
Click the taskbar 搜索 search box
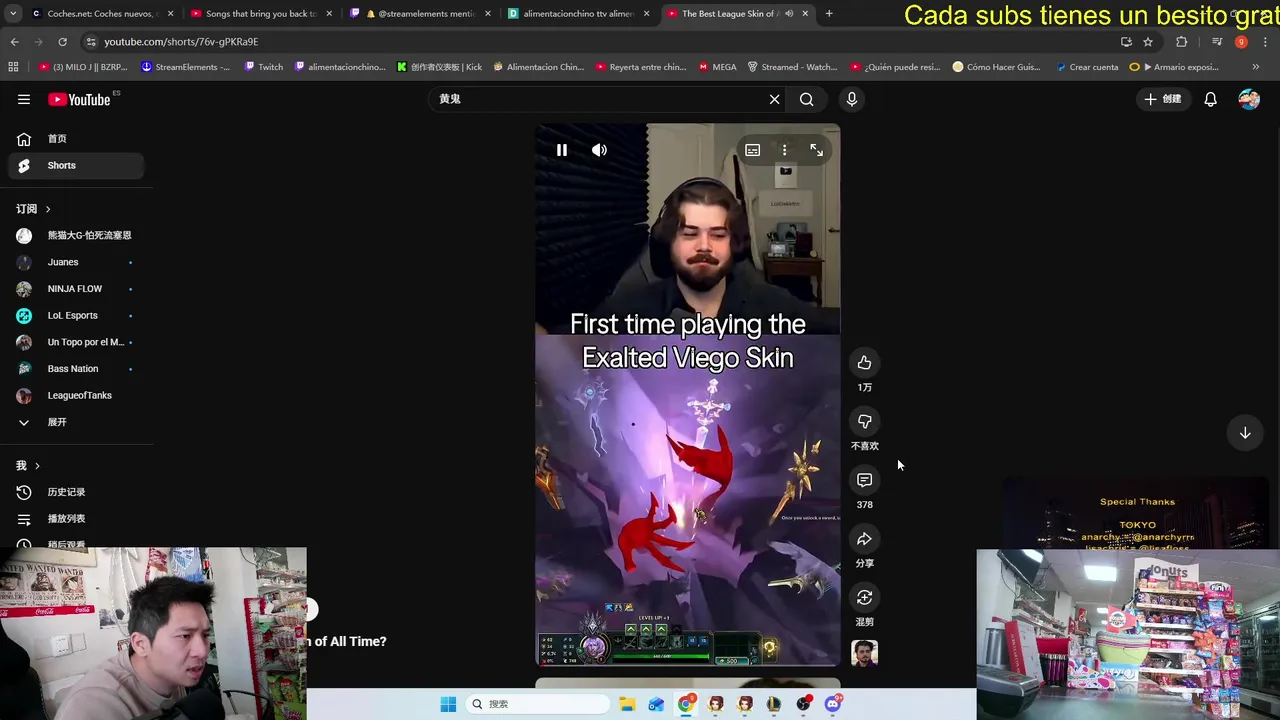(538, 704)
